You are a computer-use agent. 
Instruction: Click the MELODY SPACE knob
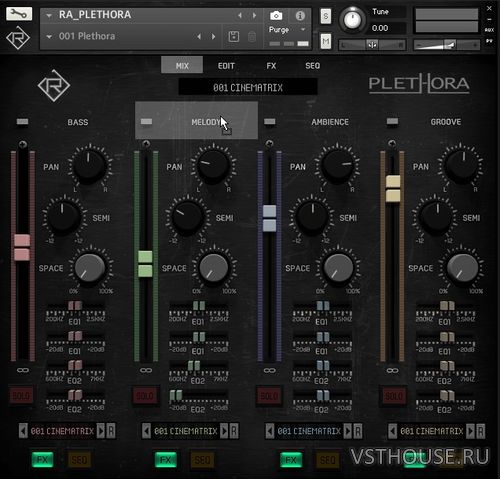[x=214, y=268]
